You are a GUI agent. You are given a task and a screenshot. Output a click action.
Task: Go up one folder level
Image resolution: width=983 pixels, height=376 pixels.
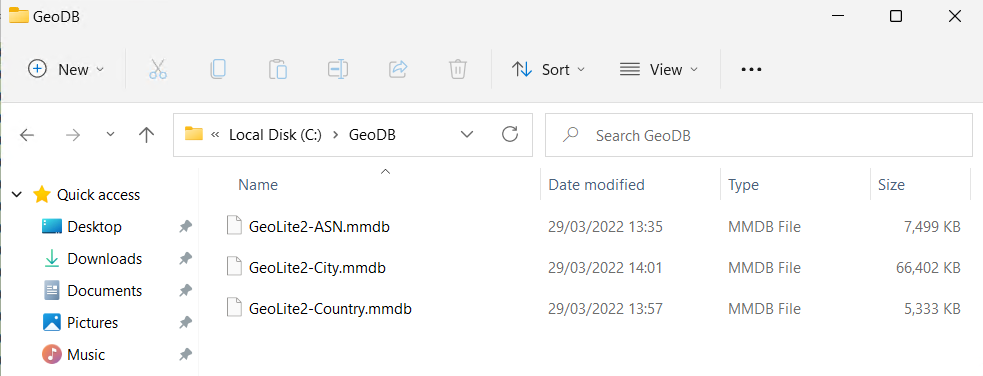click(x=146, y=135)
